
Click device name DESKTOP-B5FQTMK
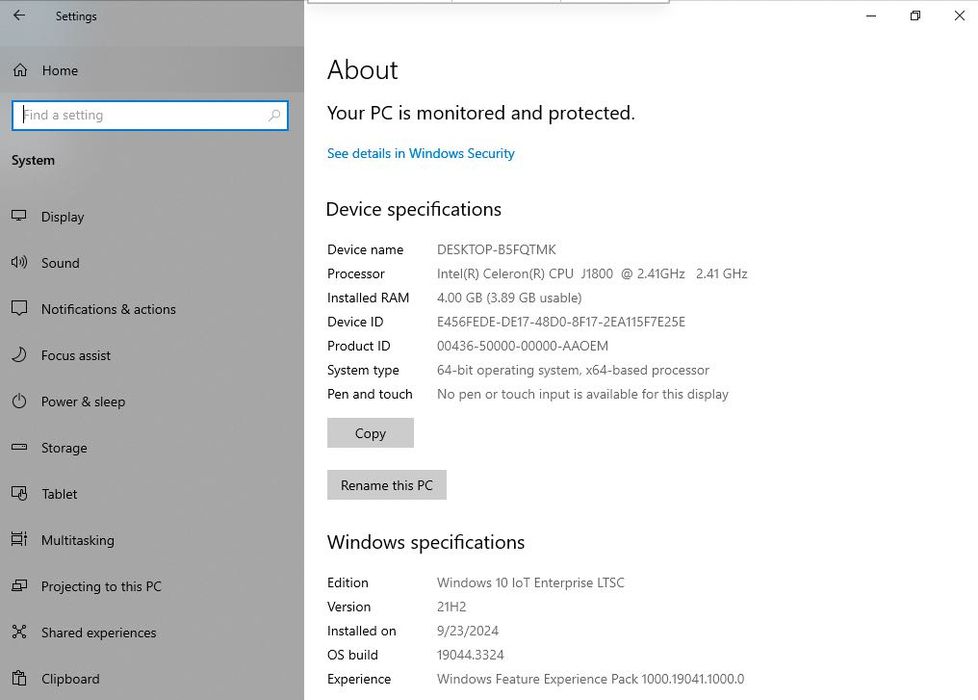click(496, 250)
